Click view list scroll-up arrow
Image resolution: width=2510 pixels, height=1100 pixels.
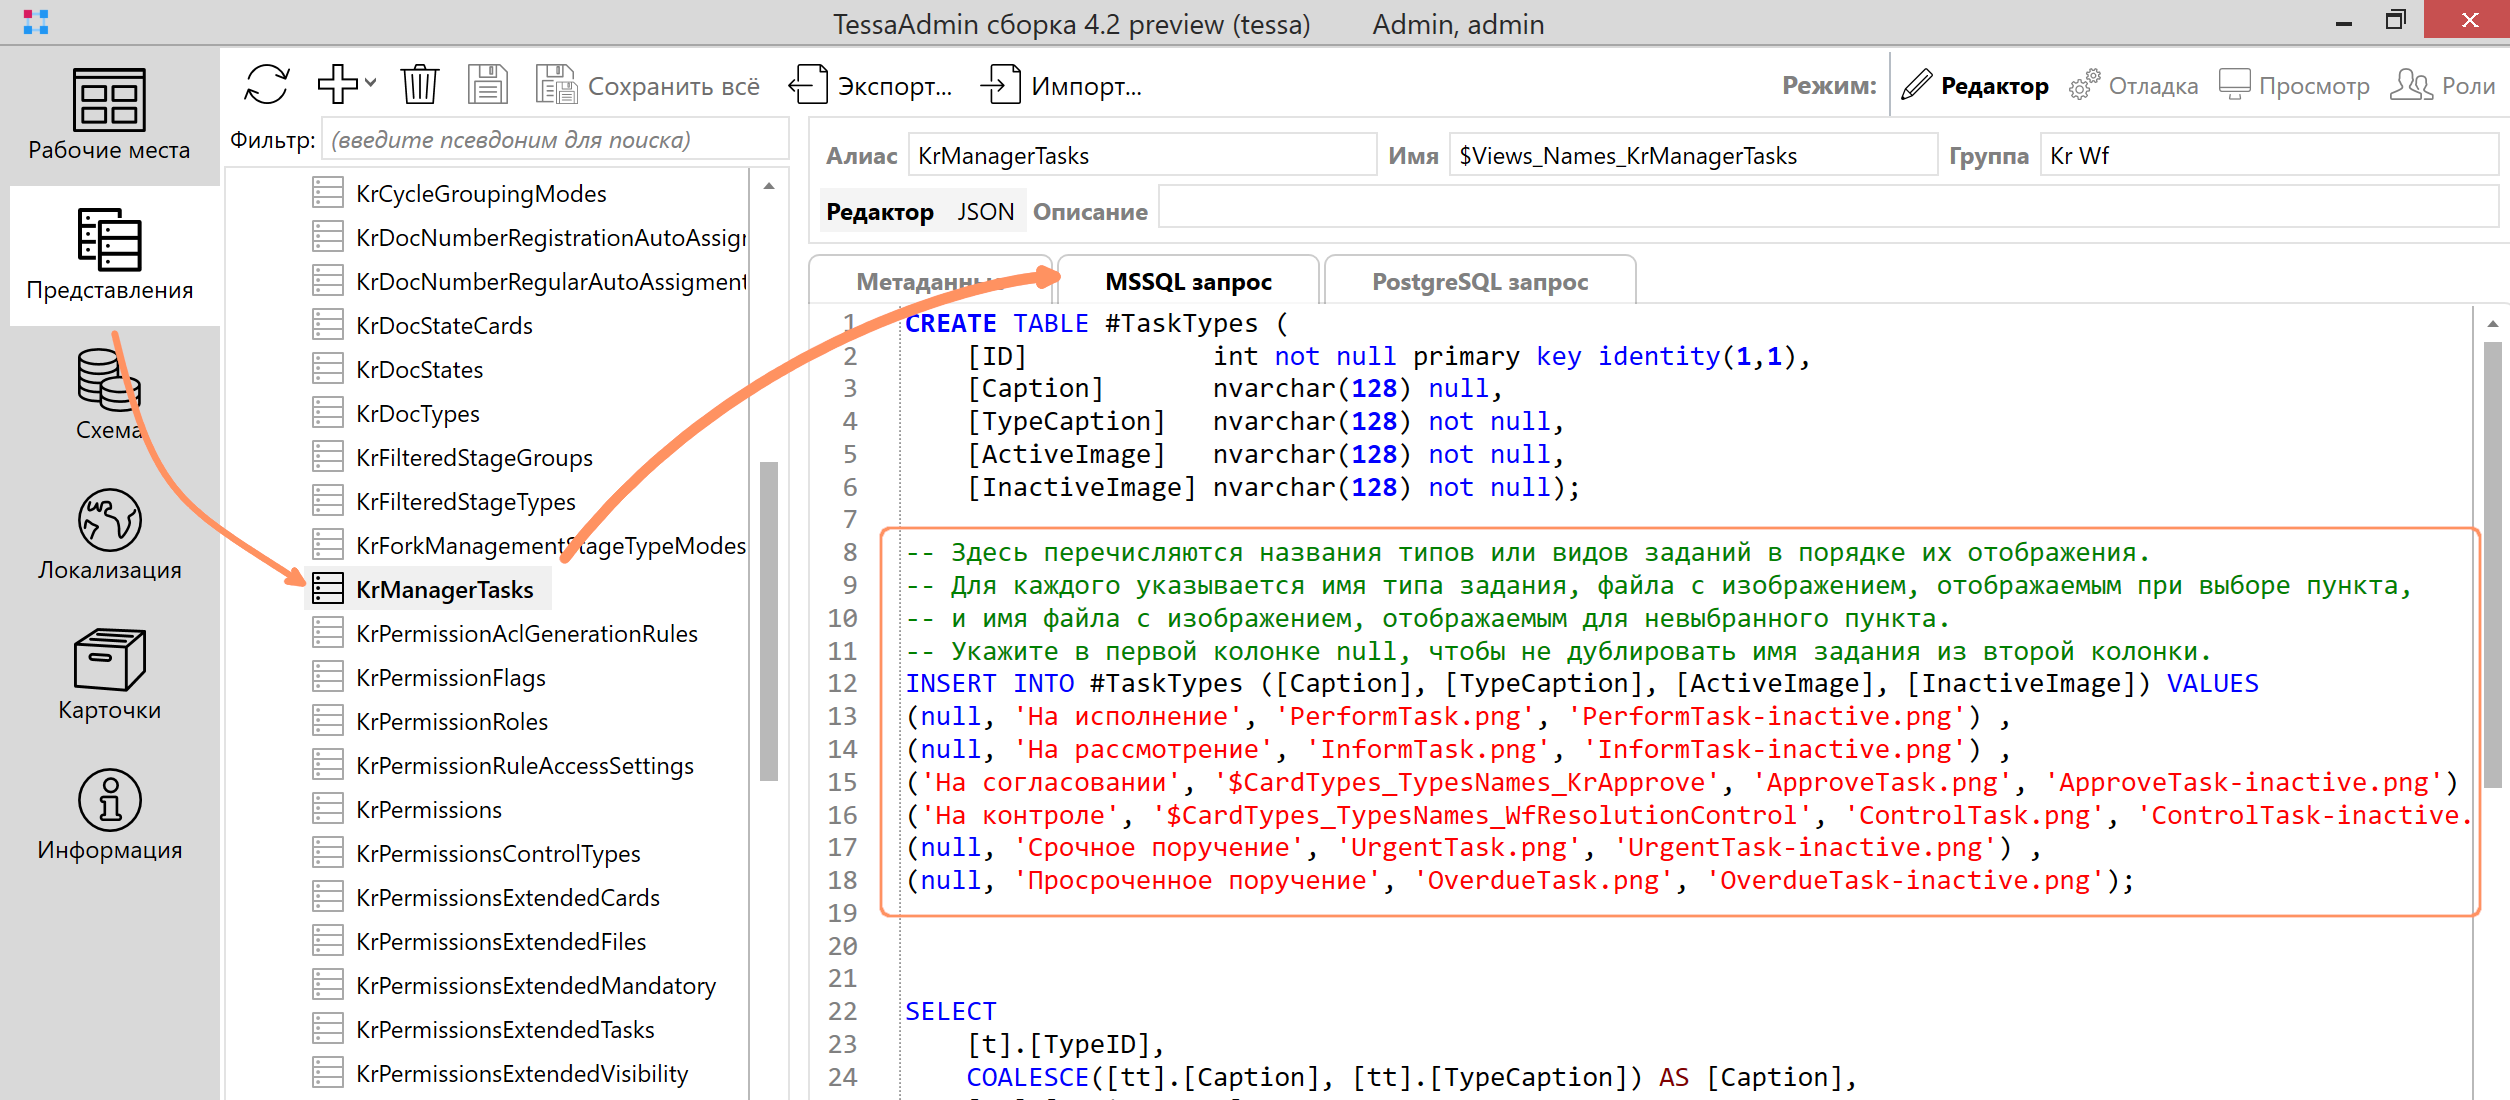769,186
